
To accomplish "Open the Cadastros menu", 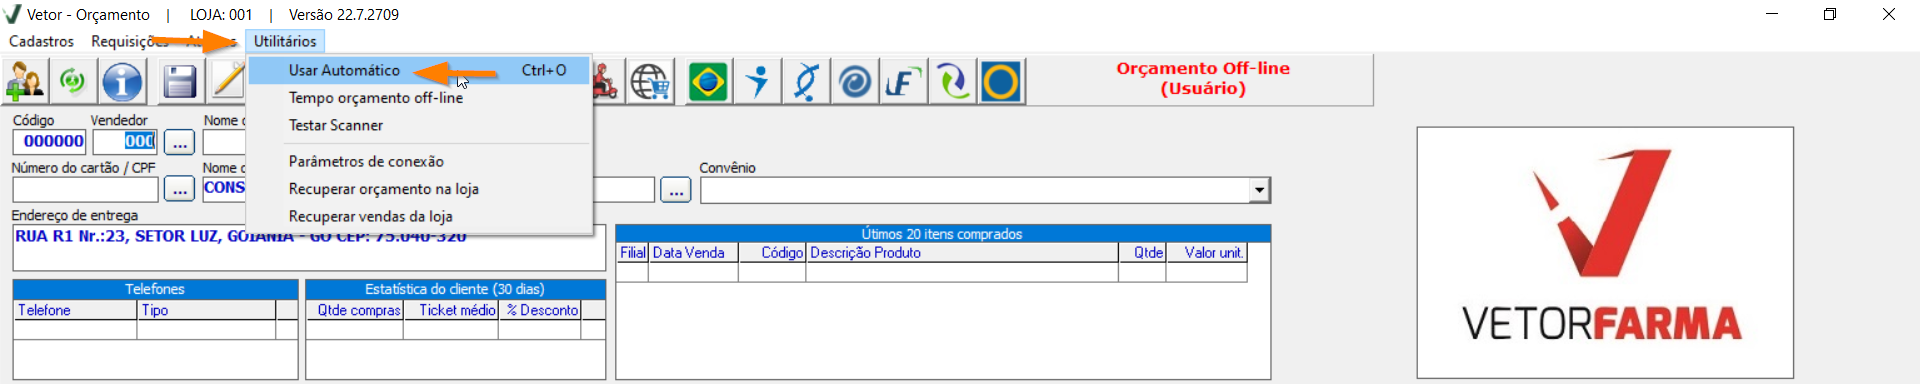I will pyautogui.click(x=41, y=41).
